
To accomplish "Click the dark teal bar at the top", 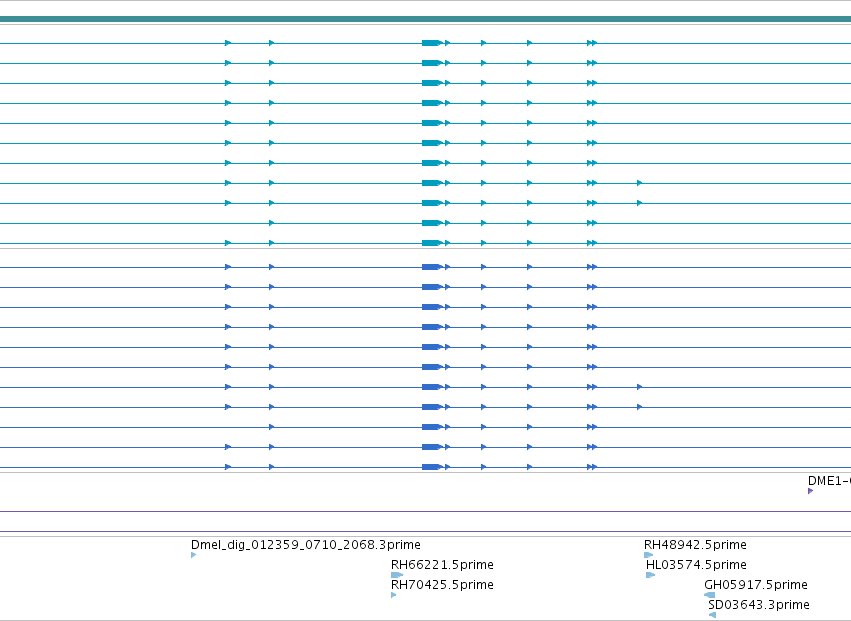I will tap(426, 19).
